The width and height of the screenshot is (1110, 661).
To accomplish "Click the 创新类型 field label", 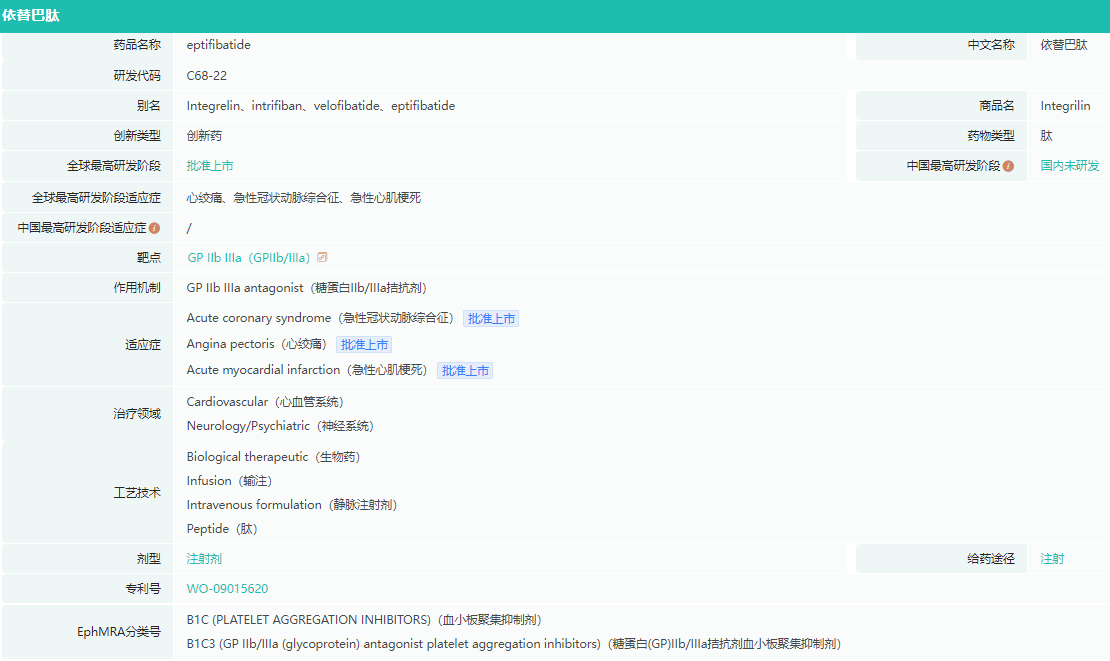I will pos(137,135).
